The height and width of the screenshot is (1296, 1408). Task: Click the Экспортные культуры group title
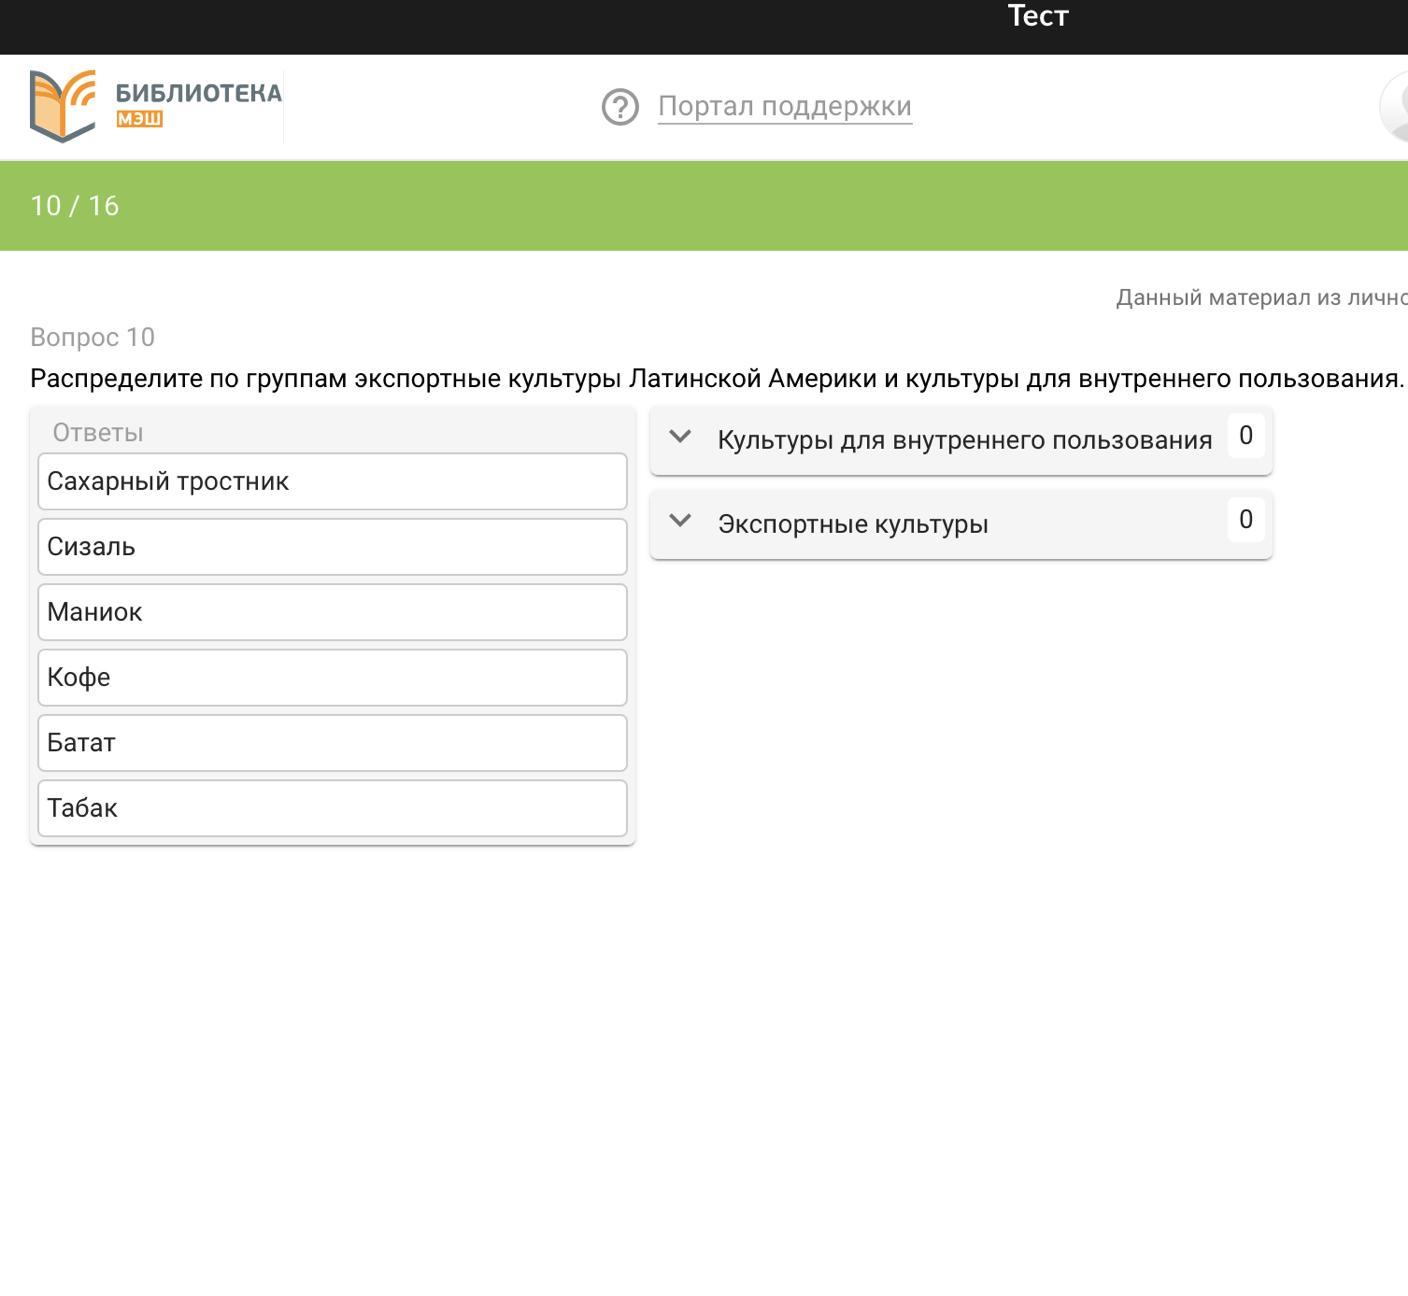click(x=852, y=524)
